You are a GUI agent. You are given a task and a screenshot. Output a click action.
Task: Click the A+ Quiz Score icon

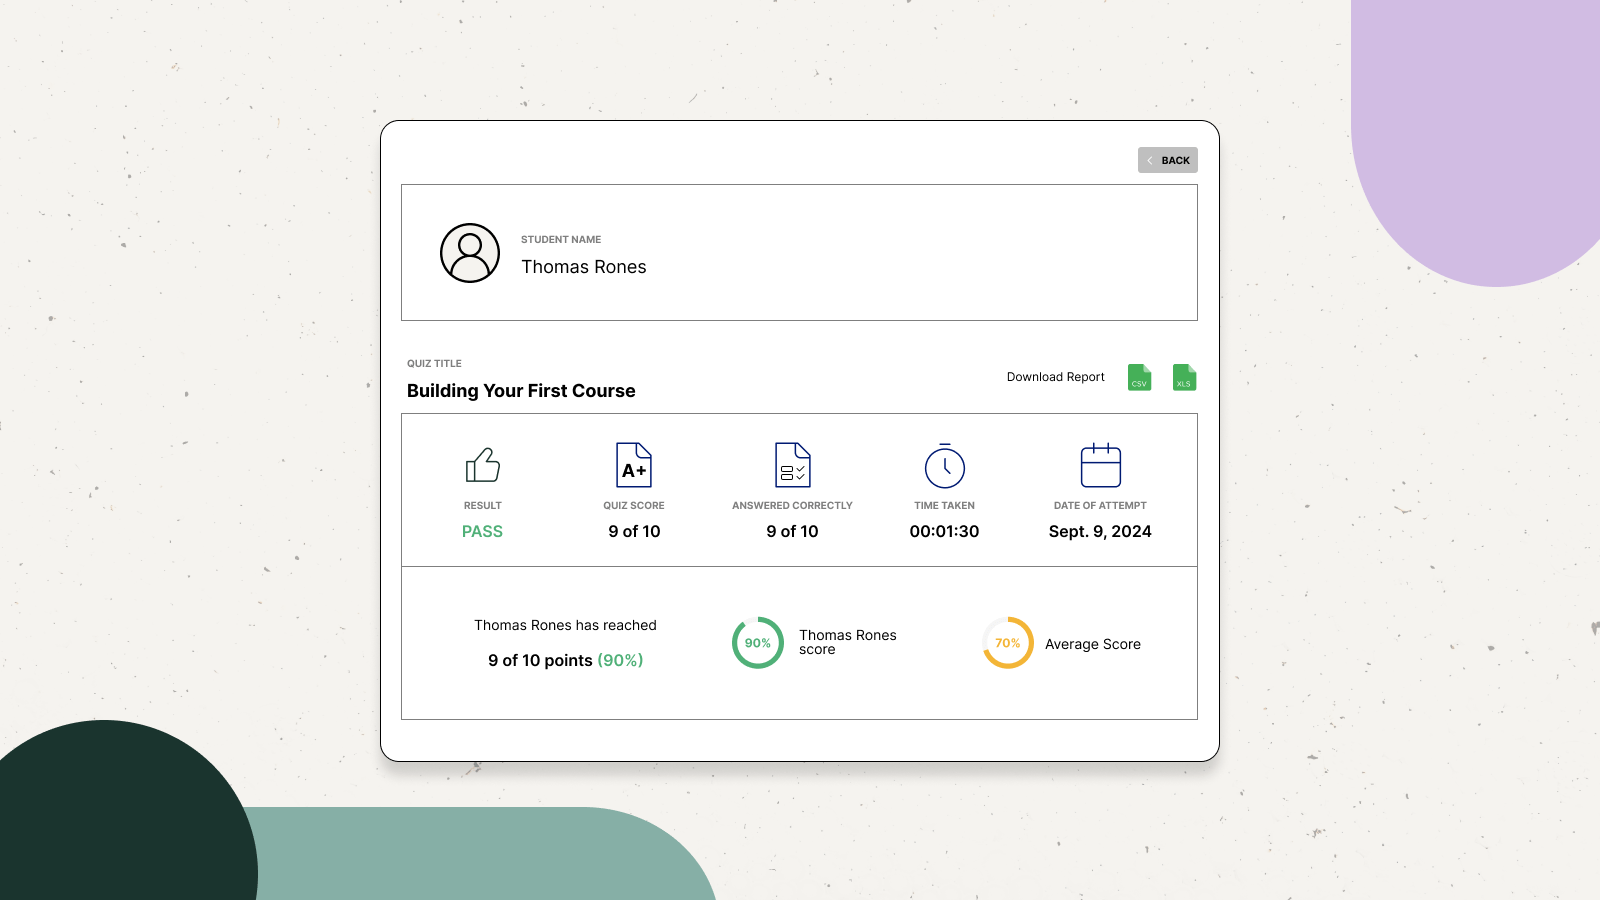[x=633, y=464]
